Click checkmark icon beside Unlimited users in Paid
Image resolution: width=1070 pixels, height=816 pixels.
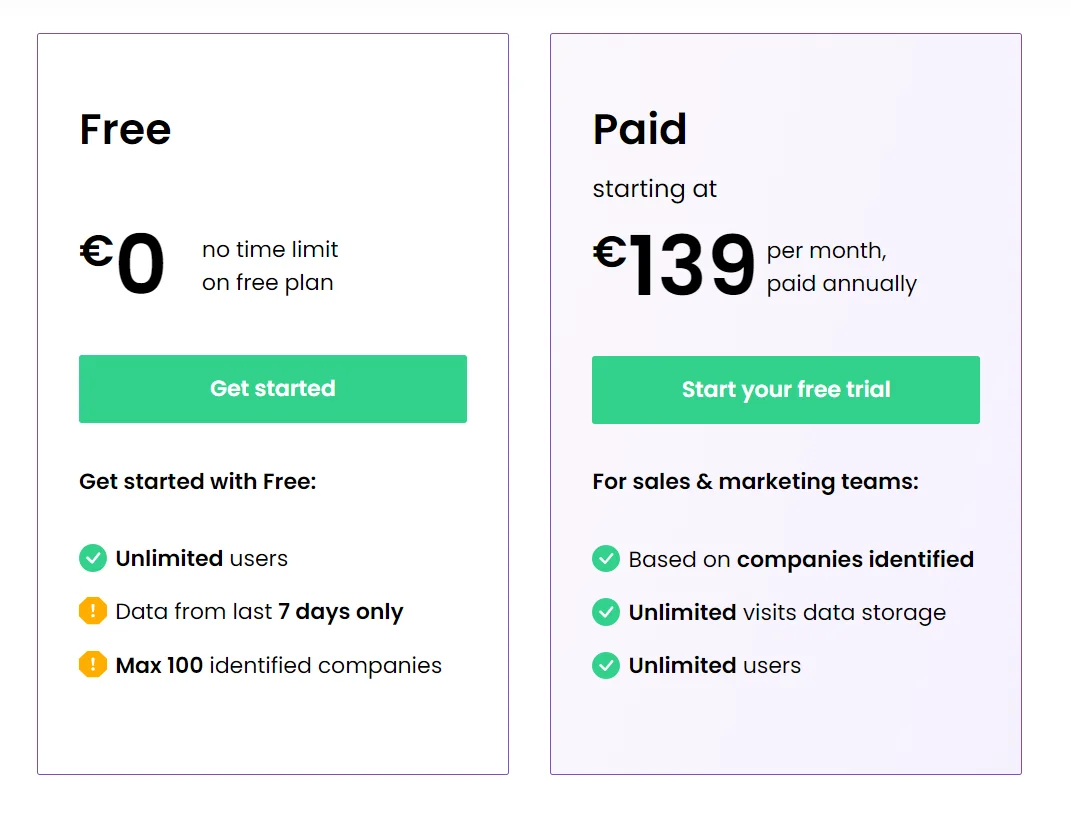[606, 665]
